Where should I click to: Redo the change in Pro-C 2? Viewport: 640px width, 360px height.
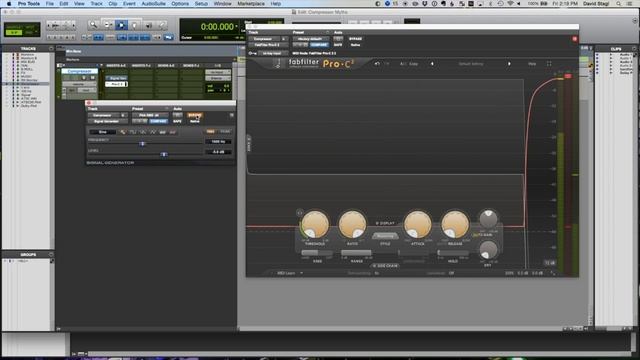tap(387, 64)
